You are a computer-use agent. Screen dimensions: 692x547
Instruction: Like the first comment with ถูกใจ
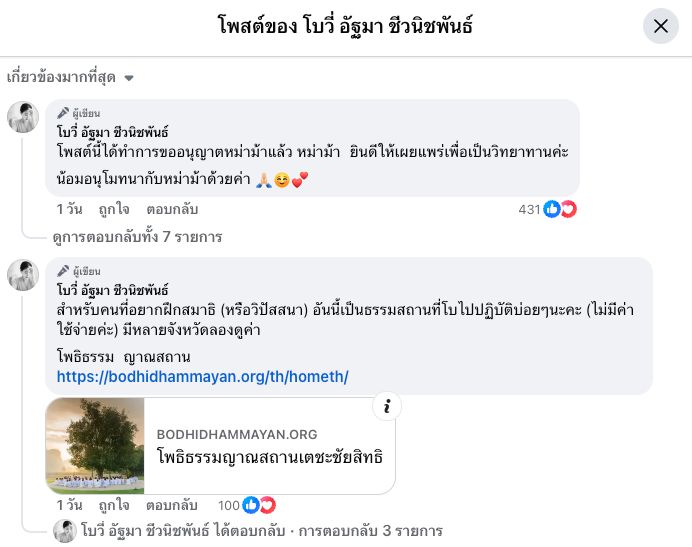click(x=114, y=209)
